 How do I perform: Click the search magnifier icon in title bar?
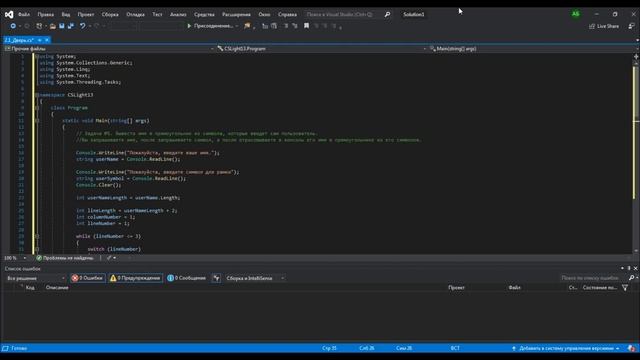click(x=387, y=14)
